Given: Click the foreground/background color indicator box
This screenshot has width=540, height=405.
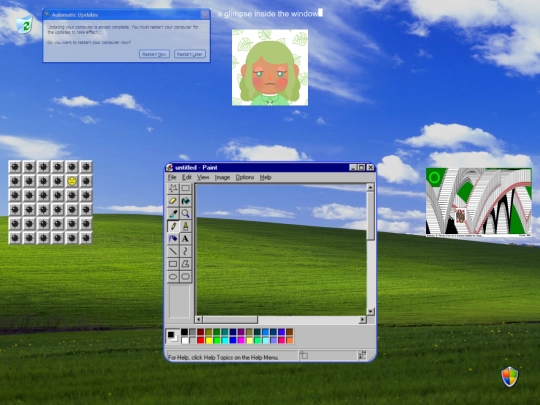Looking at the screenshot, I should click(173, 336).
